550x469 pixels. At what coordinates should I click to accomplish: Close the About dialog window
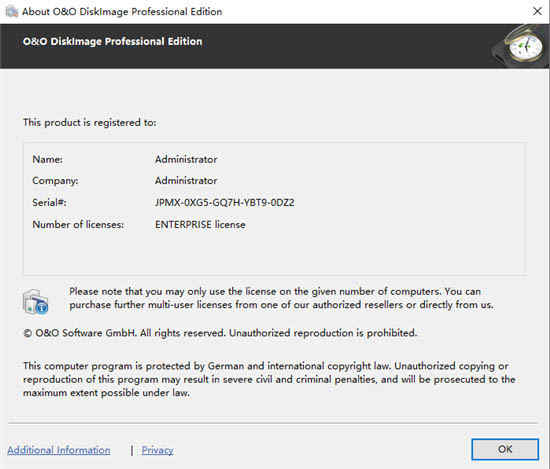click(x=537, y=11)
